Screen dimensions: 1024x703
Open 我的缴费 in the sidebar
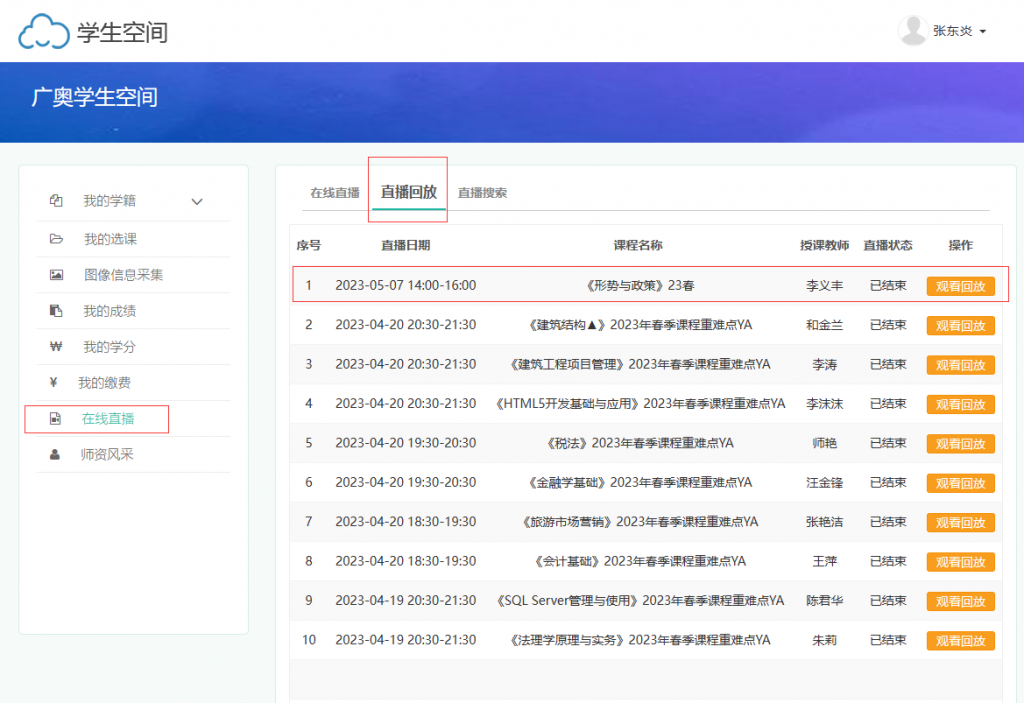[104, 383]
